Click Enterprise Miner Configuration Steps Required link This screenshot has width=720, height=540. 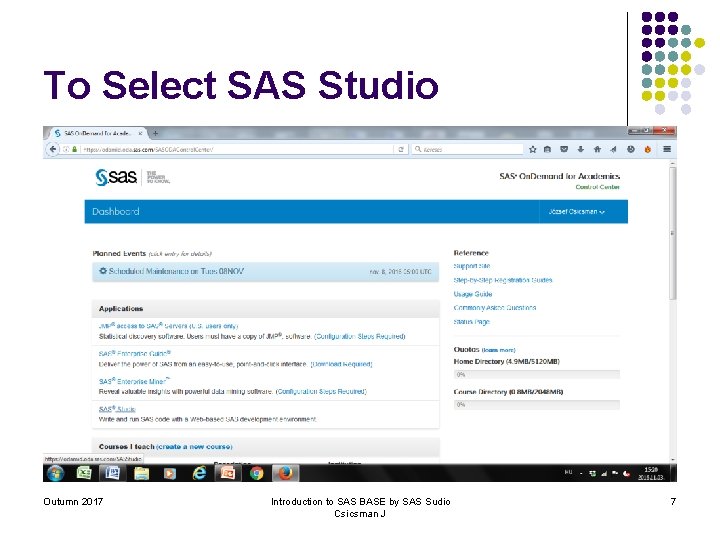(321, 392)
